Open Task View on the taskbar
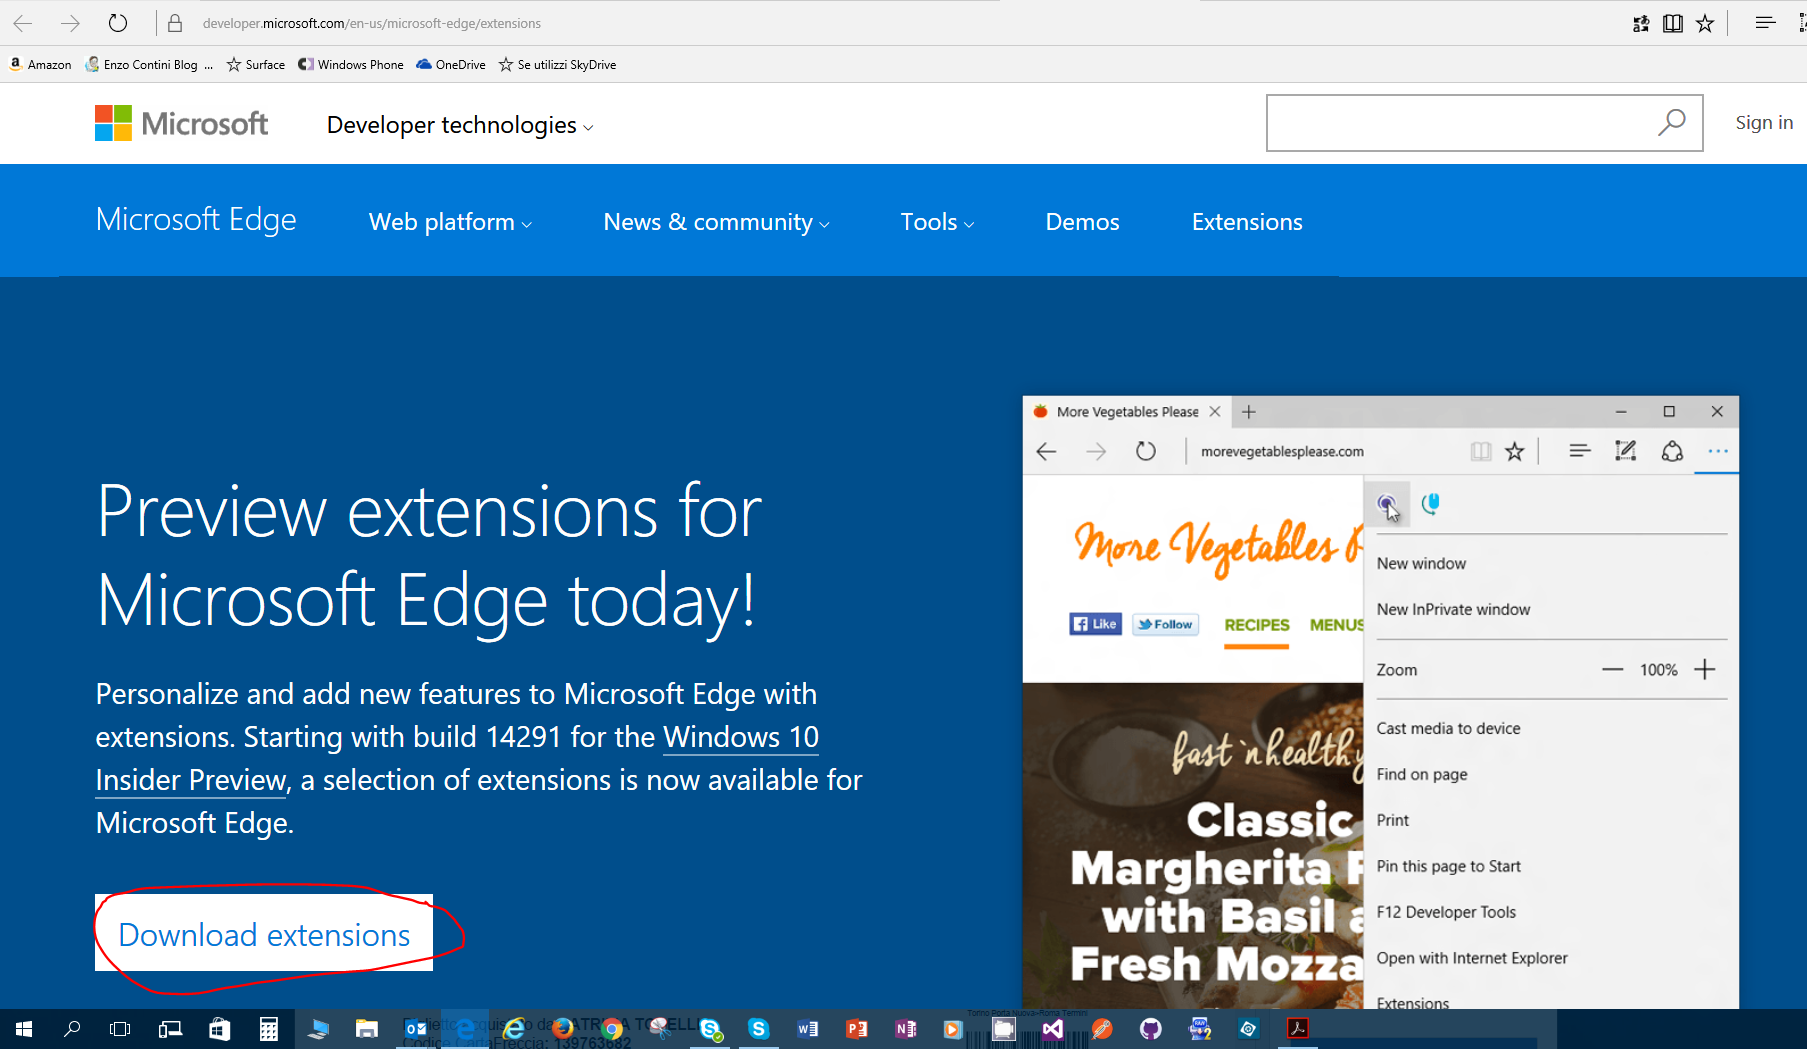The width and height of the screenshot is (1807, 1049). (x=120, y=1029)
